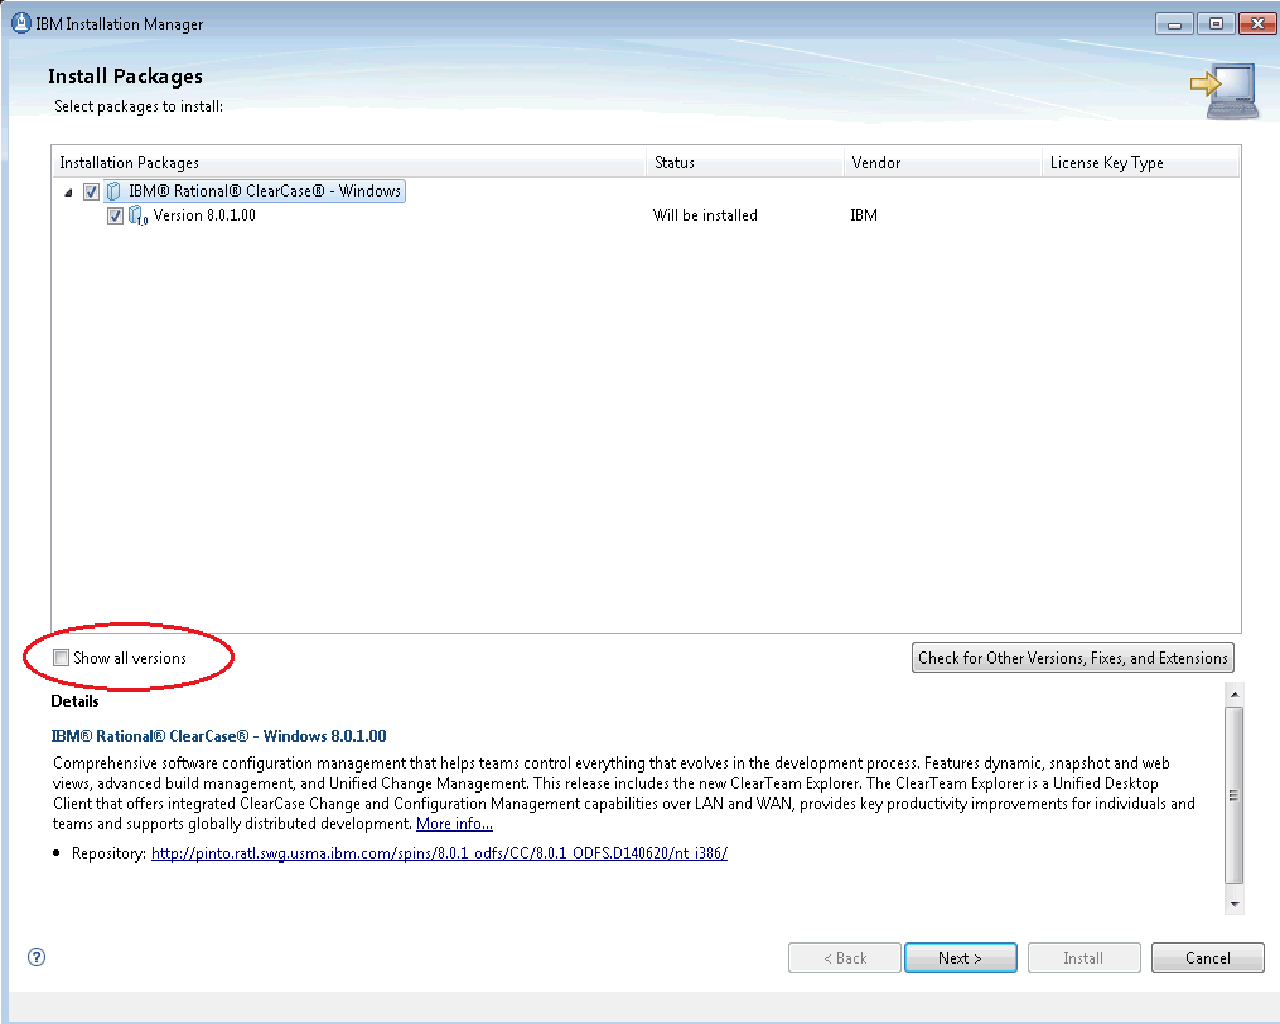Click the Version 8.0.1.00 package icon
1280x1024 pixels.
pyautogui.click(x=138, y=216)
